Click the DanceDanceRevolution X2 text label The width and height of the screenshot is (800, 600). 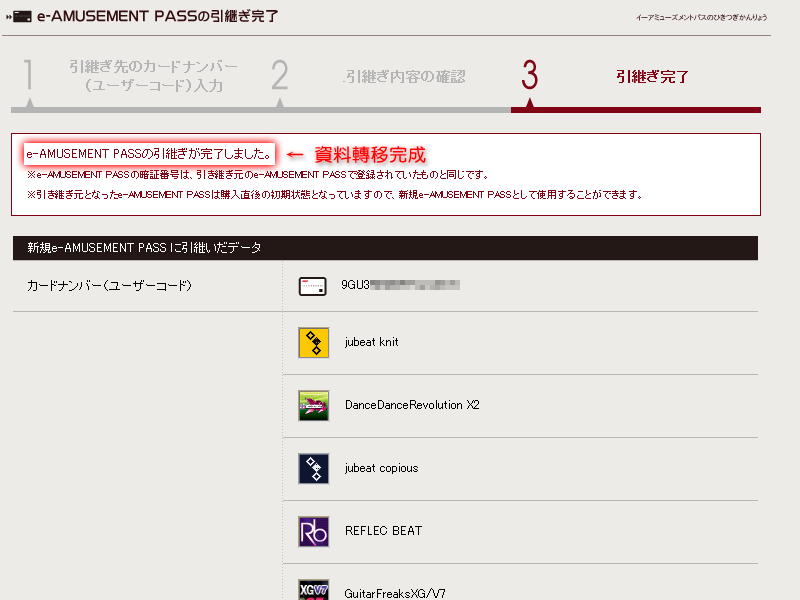coord(412,405)
